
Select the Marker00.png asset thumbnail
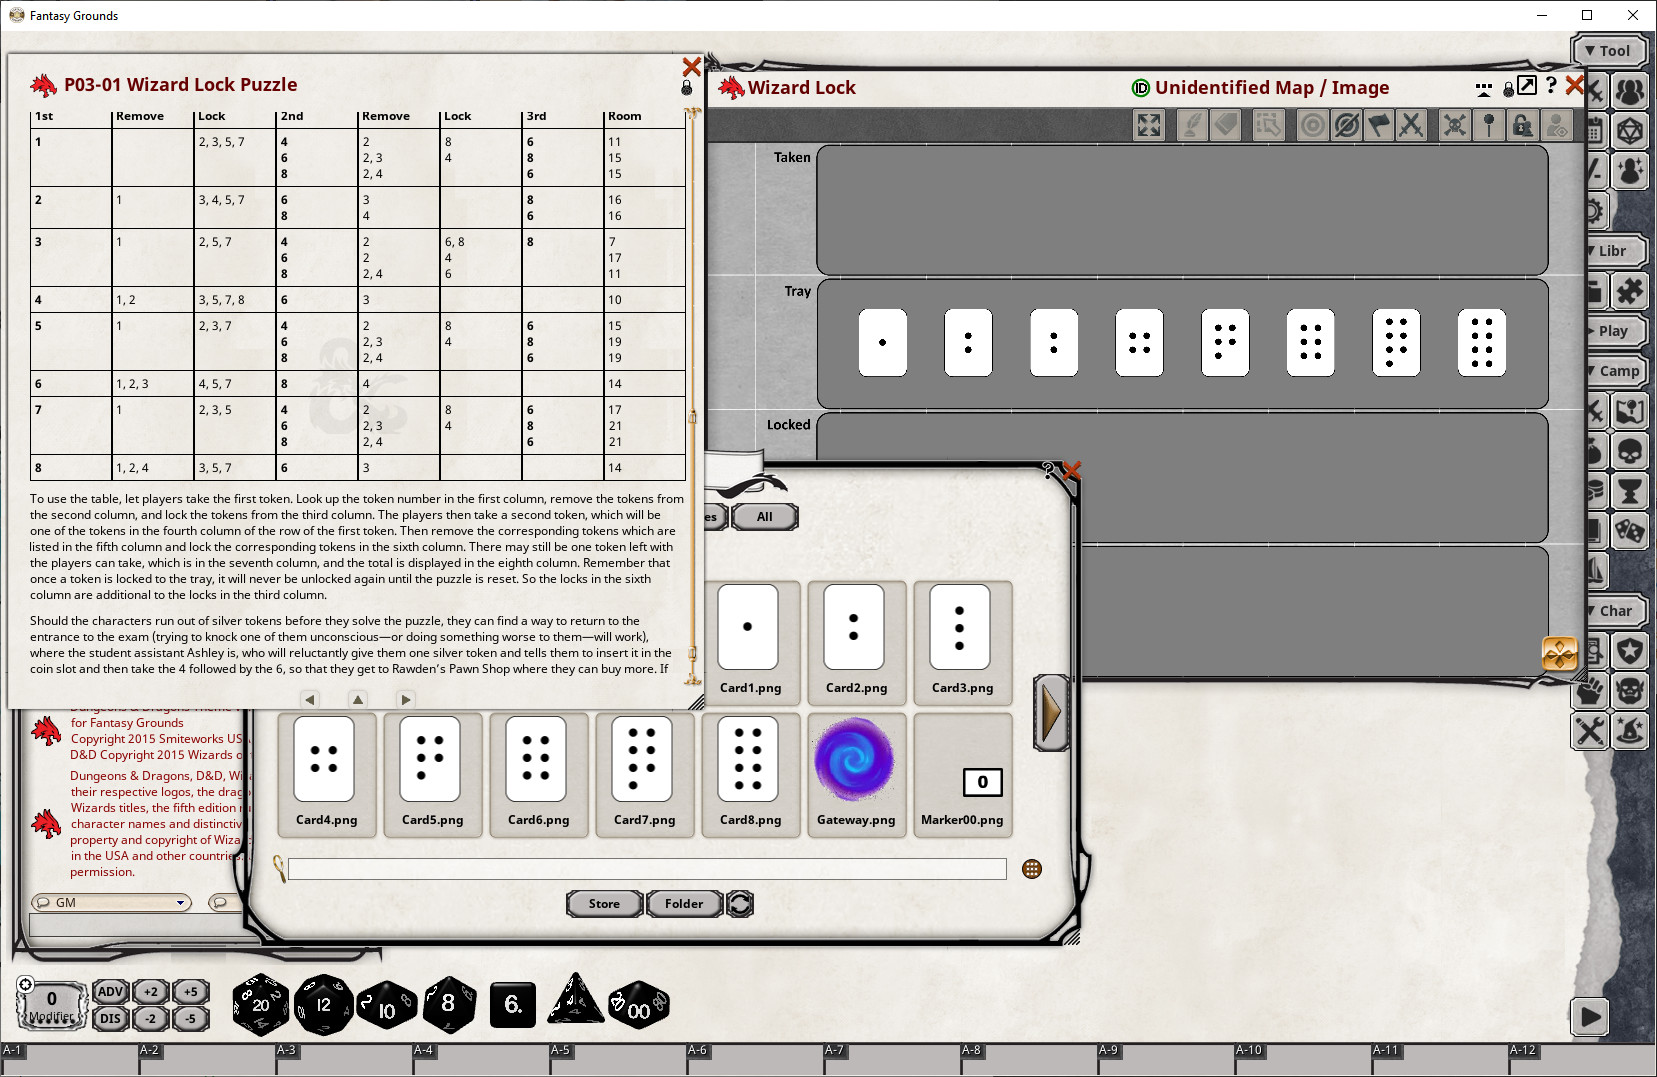click(962, 774)
